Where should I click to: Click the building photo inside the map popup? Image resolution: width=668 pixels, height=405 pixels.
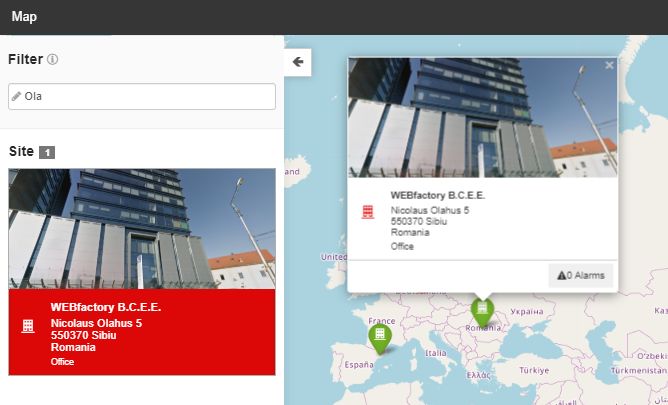[x=482, y=116]
